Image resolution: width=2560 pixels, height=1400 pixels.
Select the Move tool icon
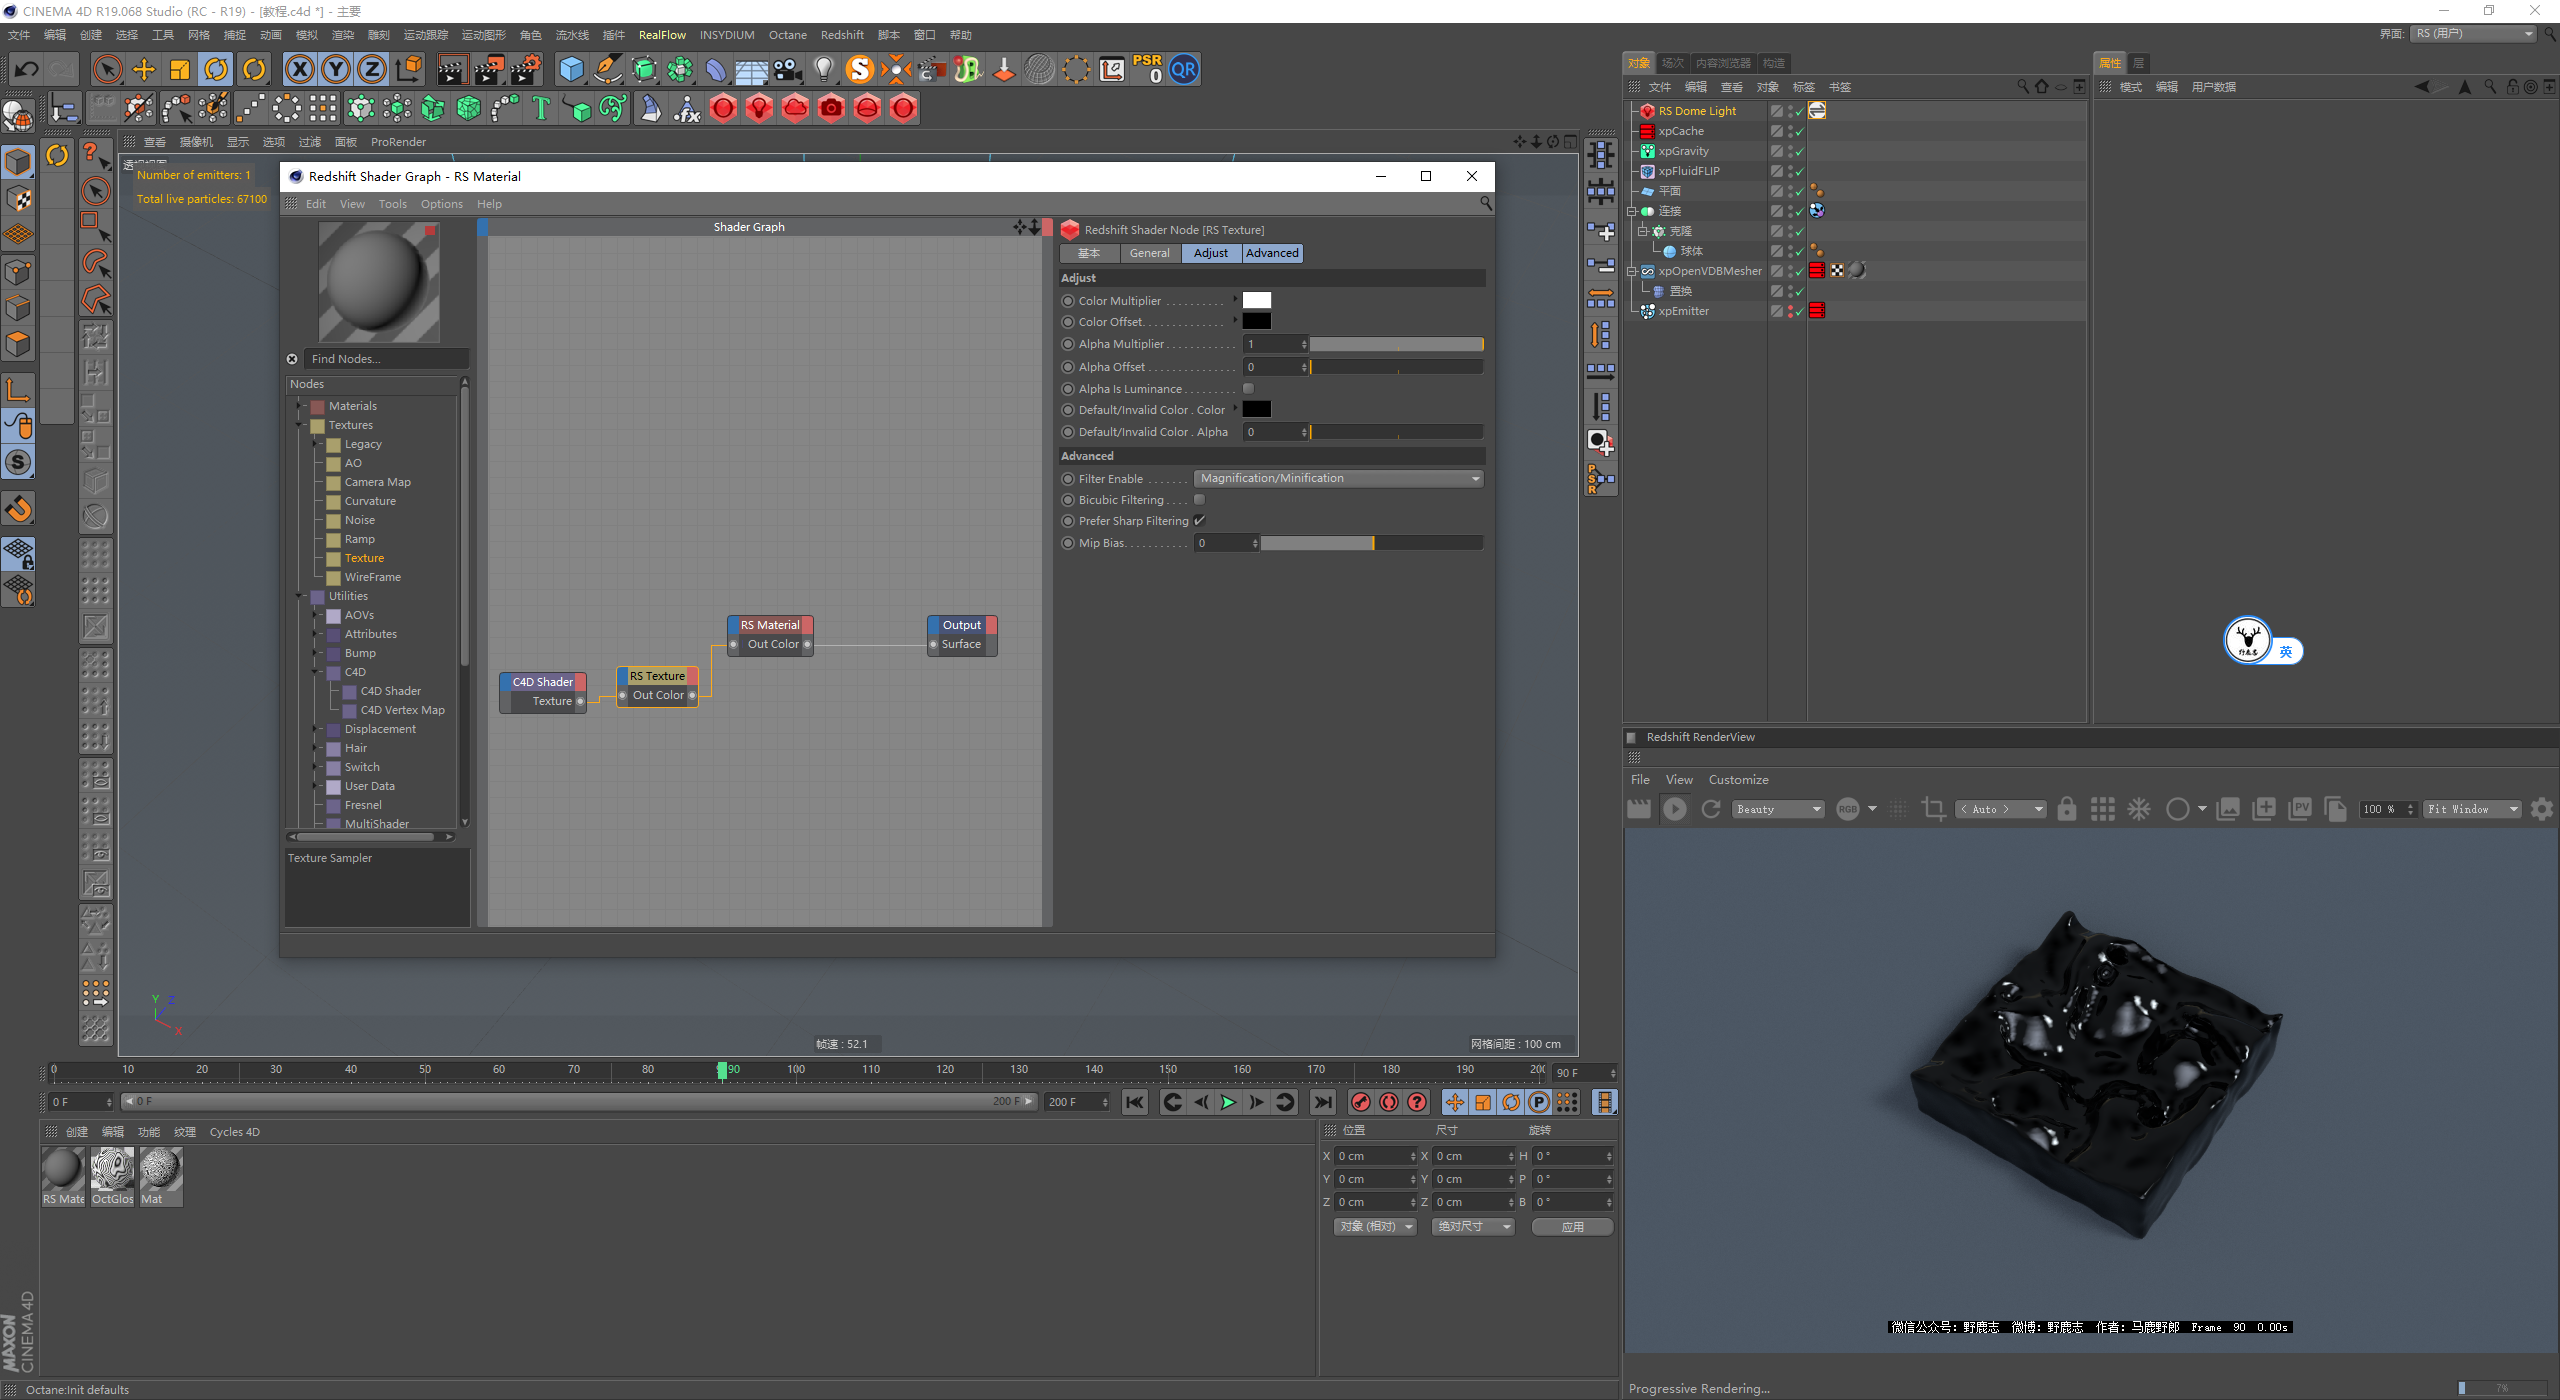click(x=144, y=69)
